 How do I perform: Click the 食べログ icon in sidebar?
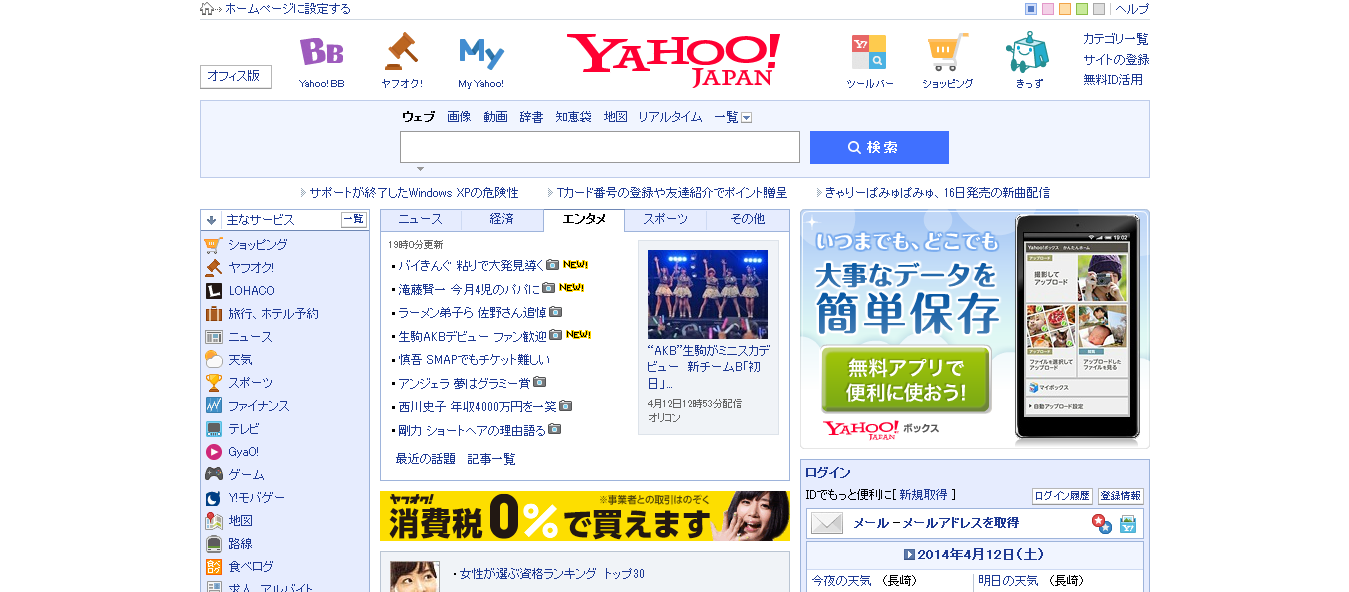point(213,567)
